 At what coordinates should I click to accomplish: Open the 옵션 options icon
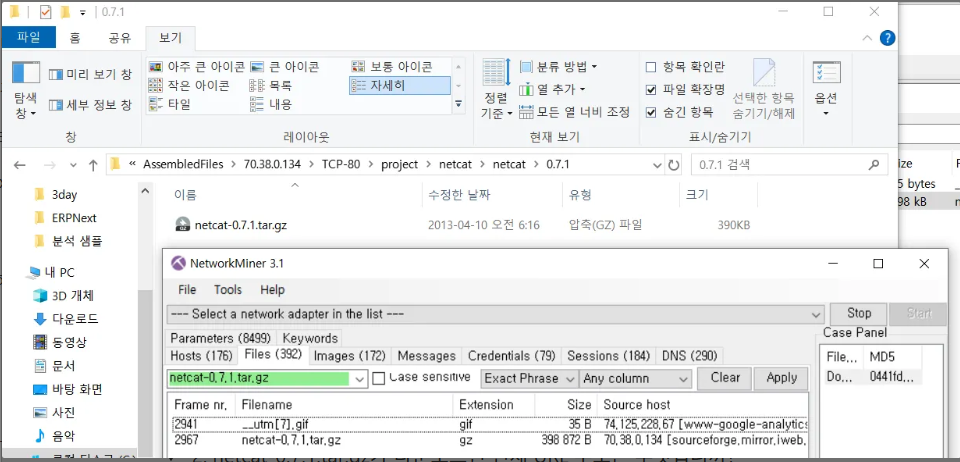[x=826, y=72]
